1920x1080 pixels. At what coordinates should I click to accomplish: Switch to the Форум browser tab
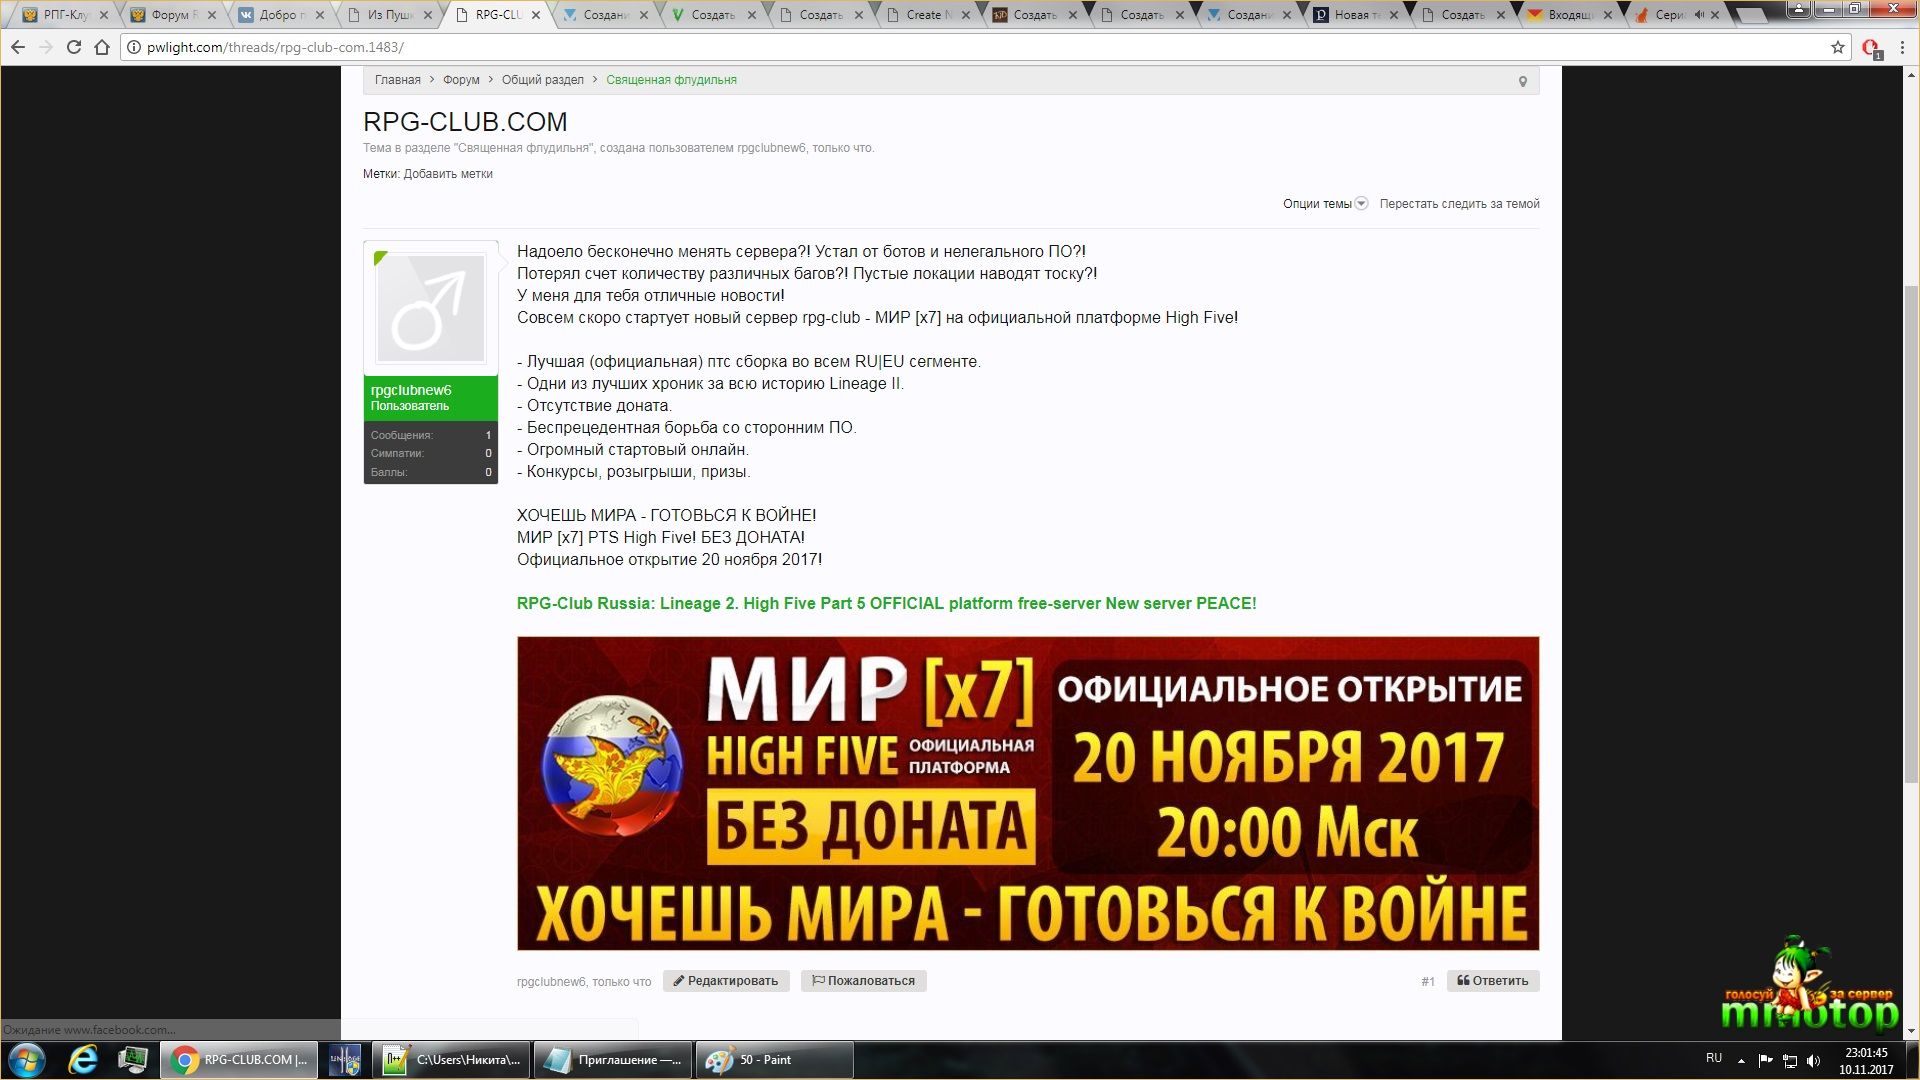pos(172,15)
